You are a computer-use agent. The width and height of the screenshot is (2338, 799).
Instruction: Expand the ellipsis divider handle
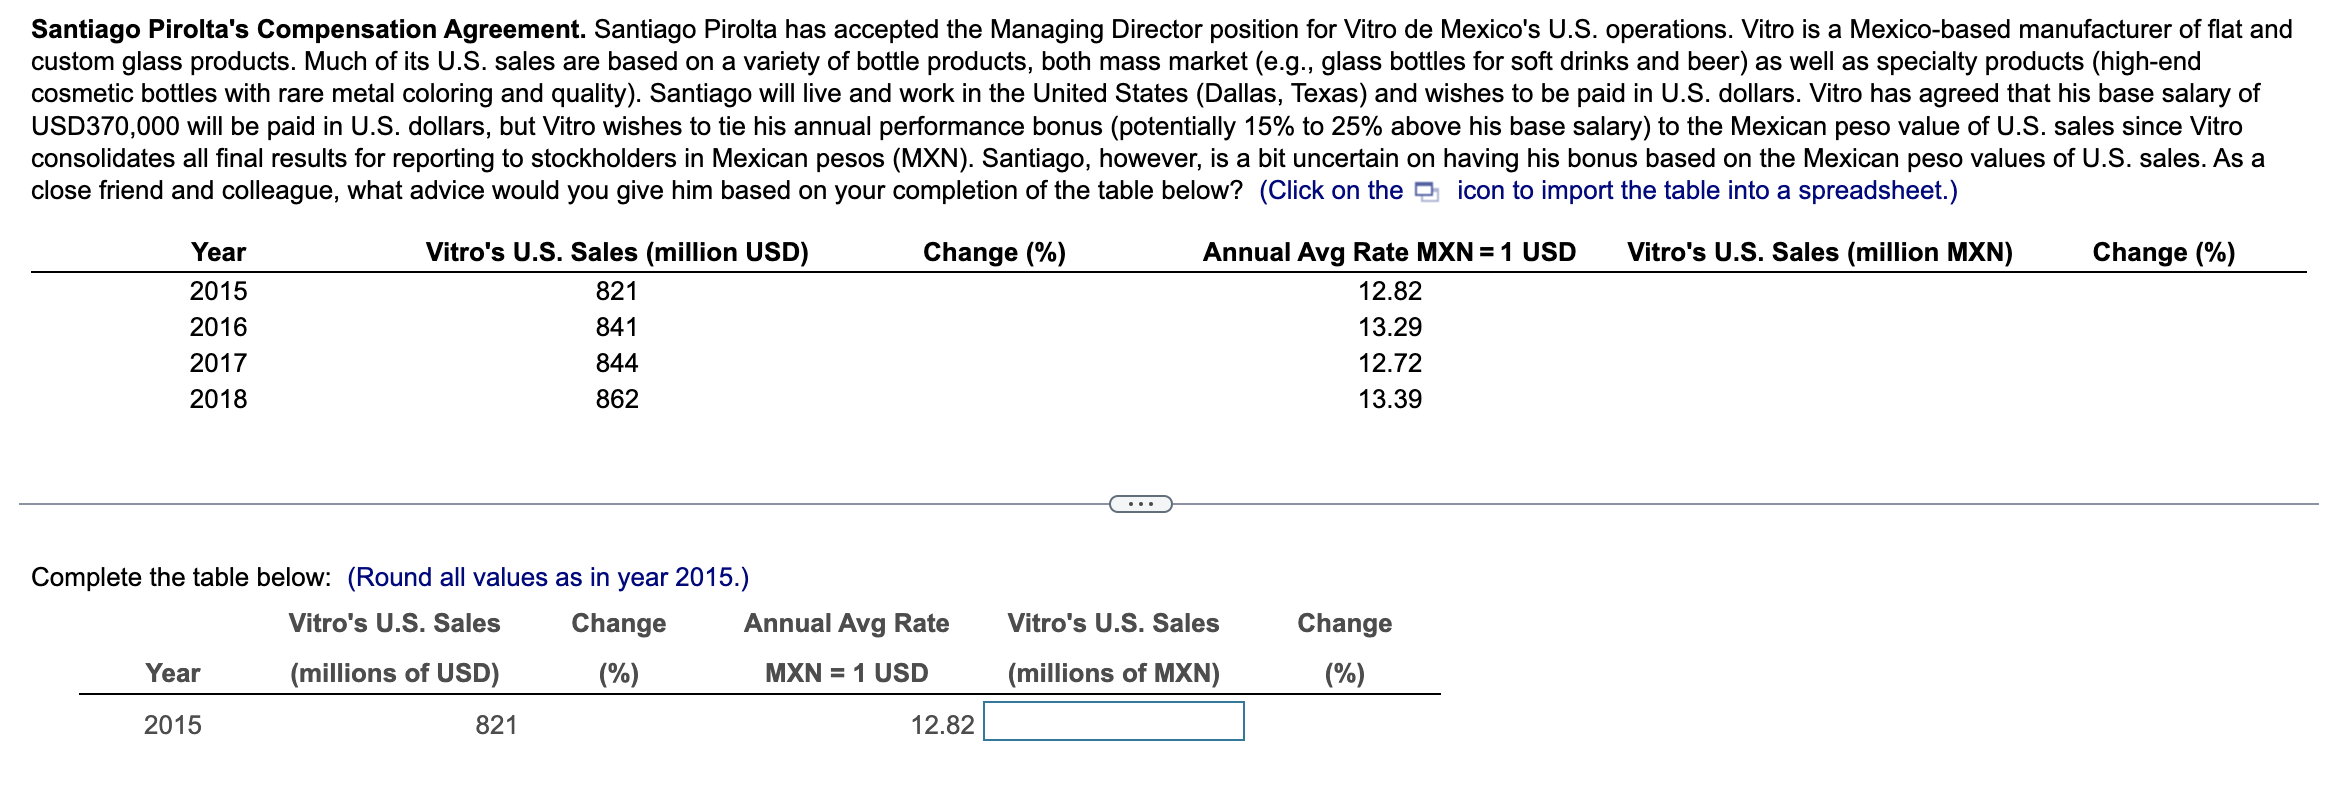(x=1140, y=504)
